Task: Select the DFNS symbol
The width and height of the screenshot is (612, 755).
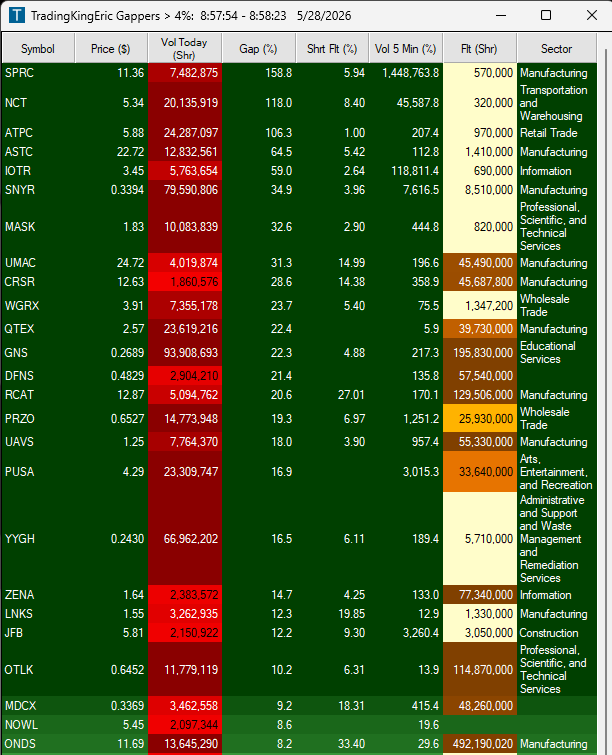Action: pos(19,376)
